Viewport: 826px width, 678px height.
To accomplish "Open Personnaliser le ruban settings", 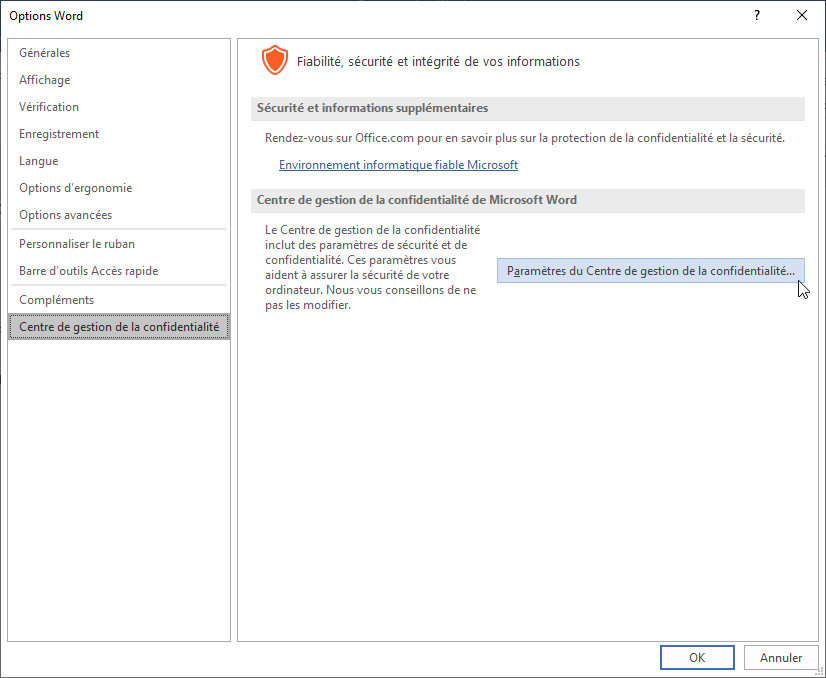I will [x=77, y=244].
